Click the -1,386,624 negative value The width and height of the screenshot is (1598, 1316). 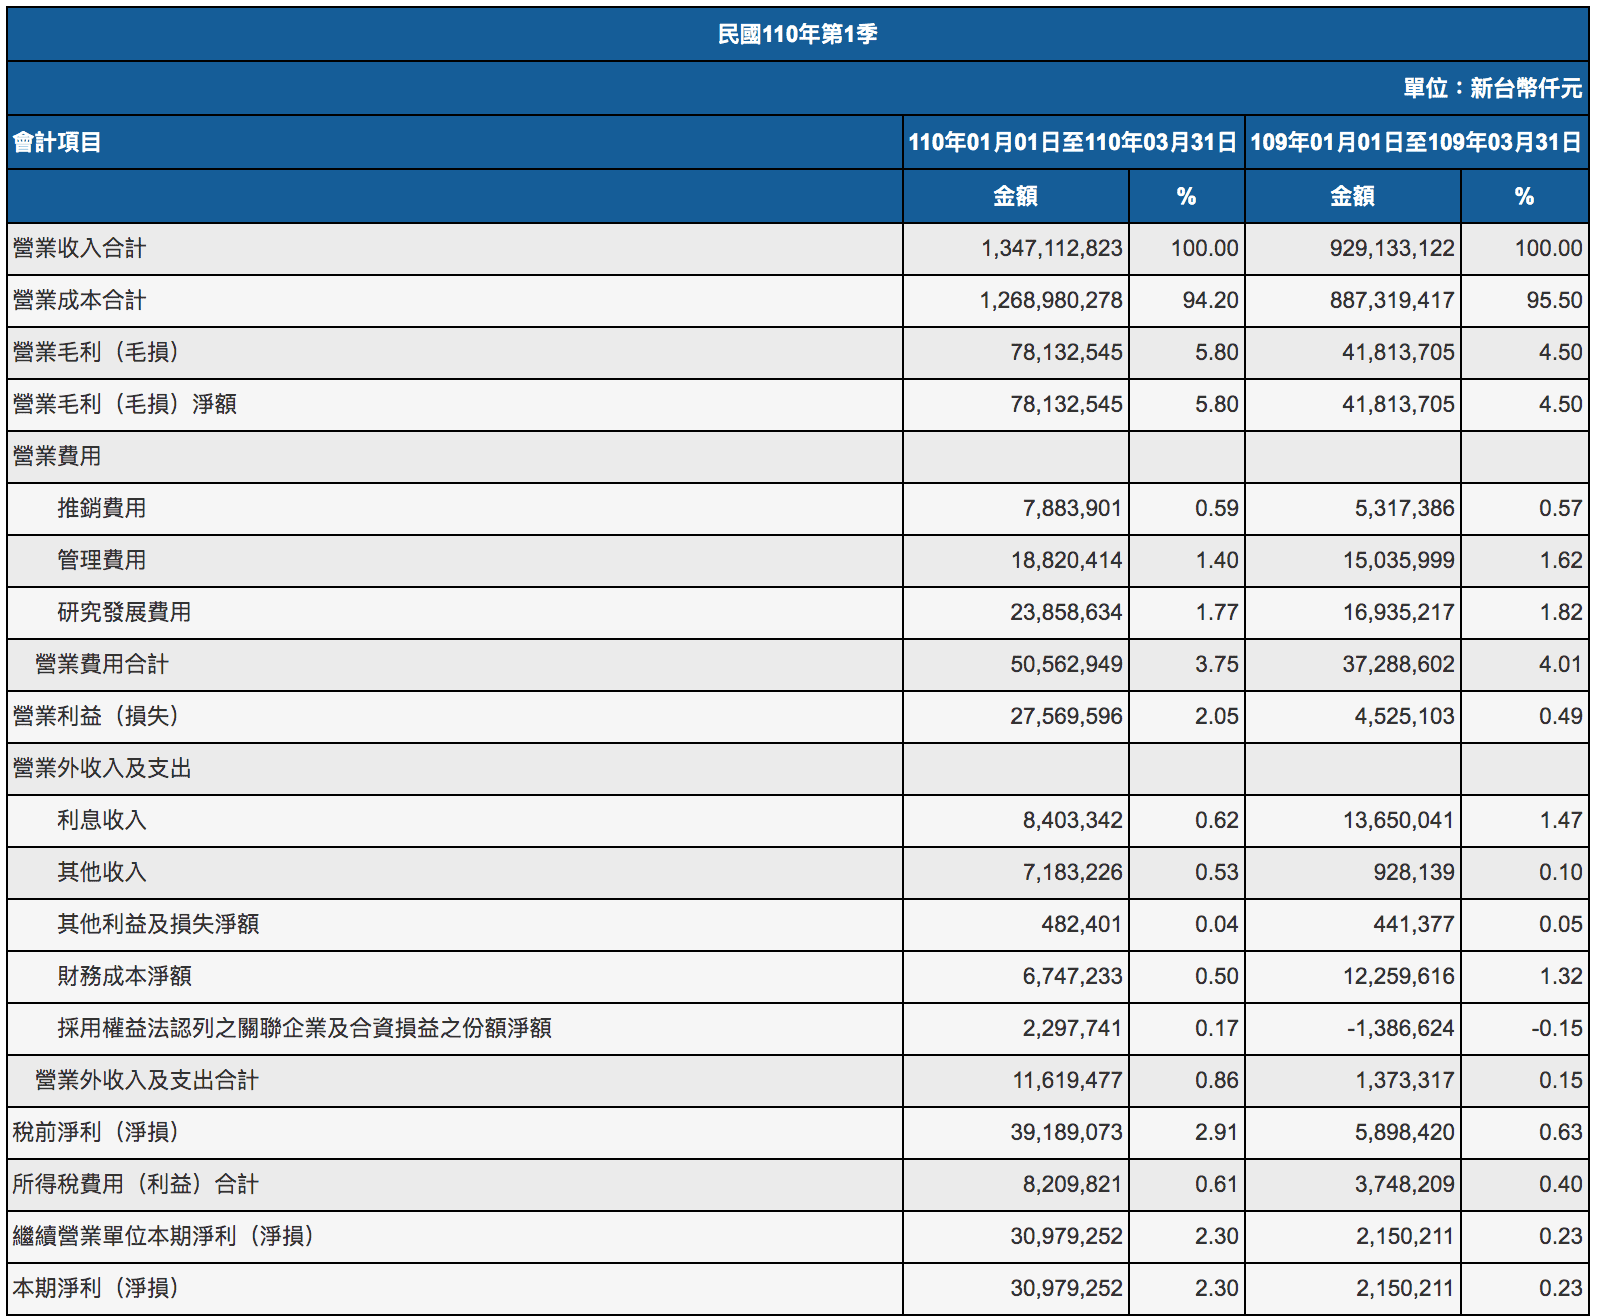point(1401,1028)
